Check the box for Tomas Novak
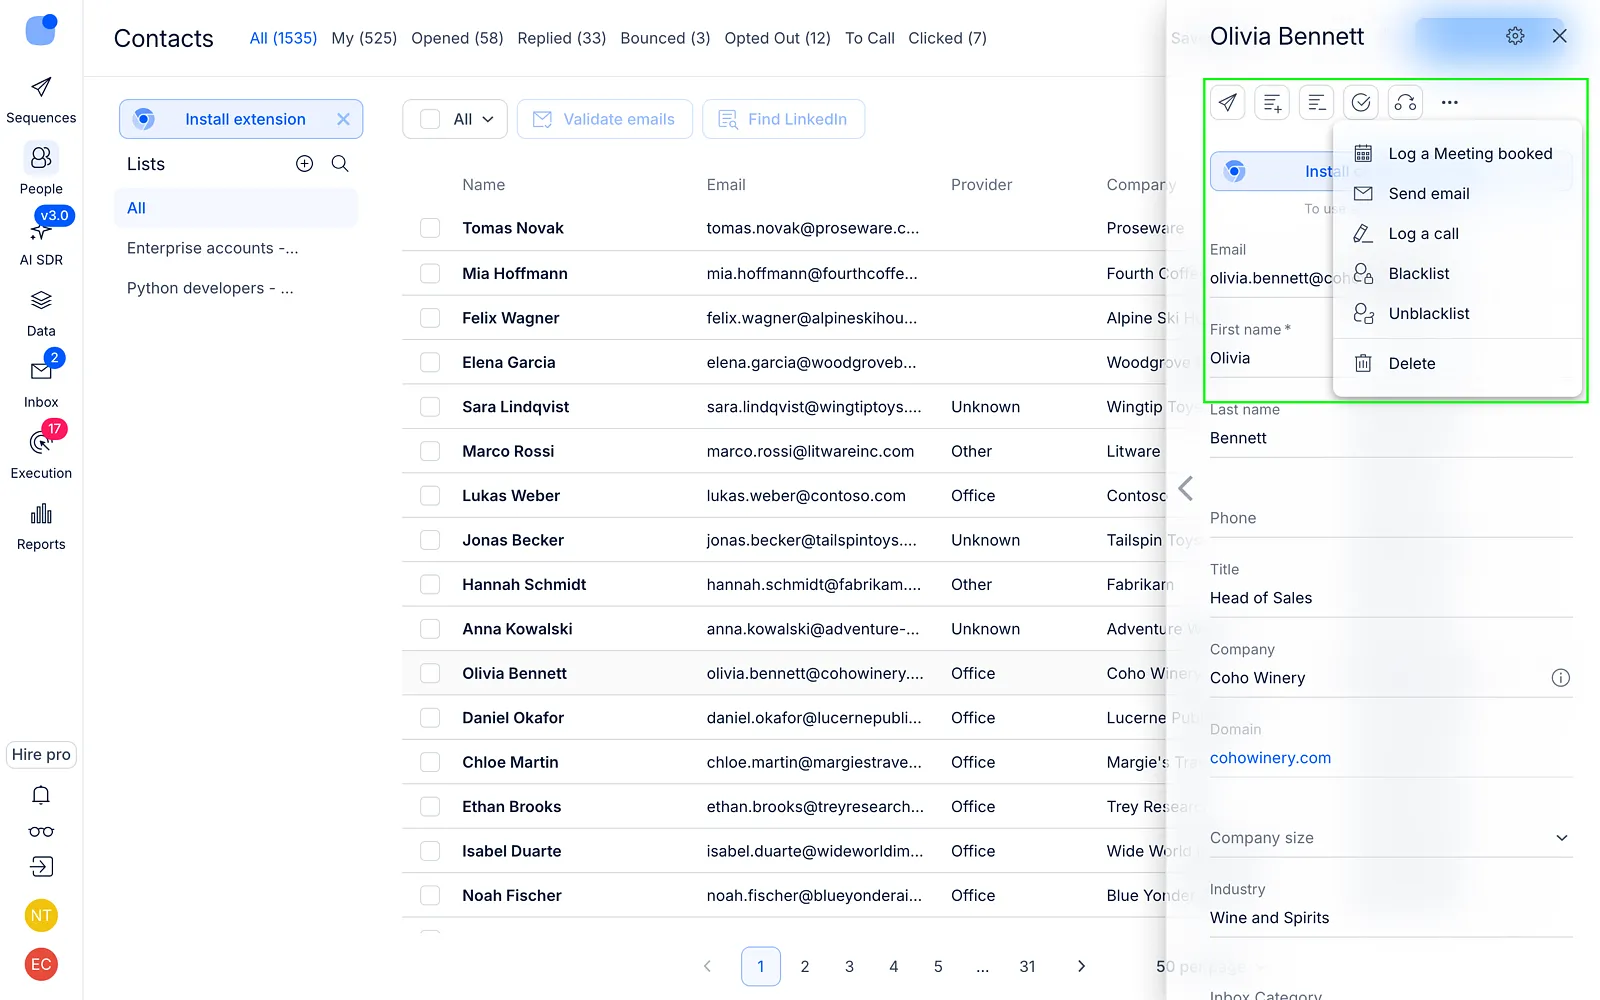This screenshot has width=1600, height=1000. coord(430,228)
